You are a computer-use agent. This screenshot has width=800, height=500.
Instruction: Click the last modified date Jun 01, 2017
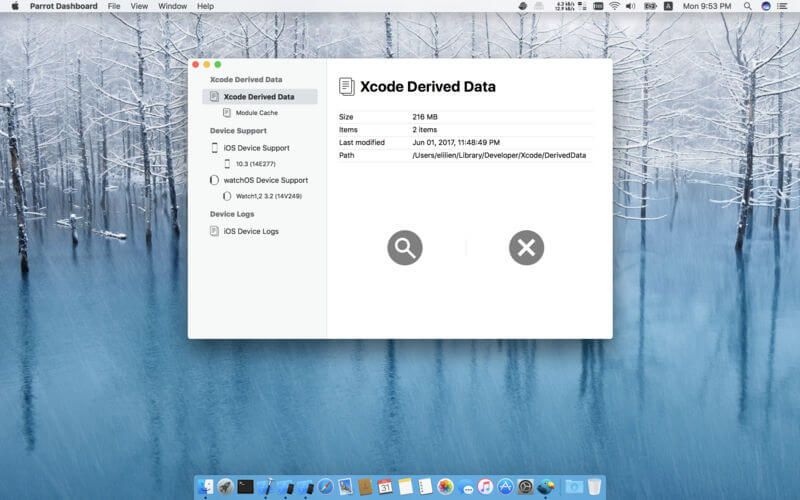[456, 142]
